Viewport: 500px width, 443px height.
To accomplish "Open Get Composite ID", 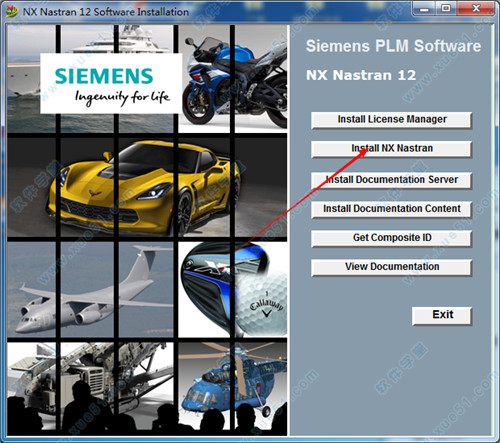I will click(391, 238).
